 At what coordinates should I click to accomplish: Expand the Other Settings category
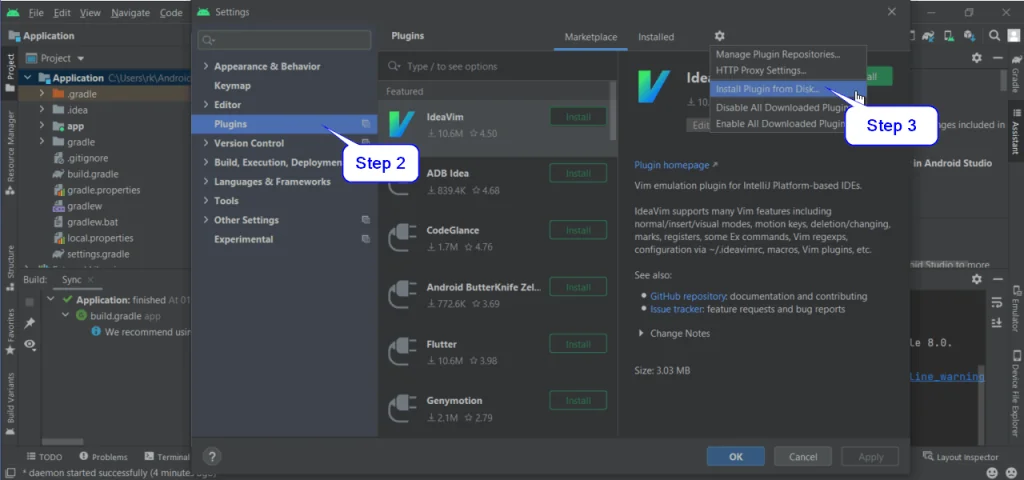click(x=206, y=220)
